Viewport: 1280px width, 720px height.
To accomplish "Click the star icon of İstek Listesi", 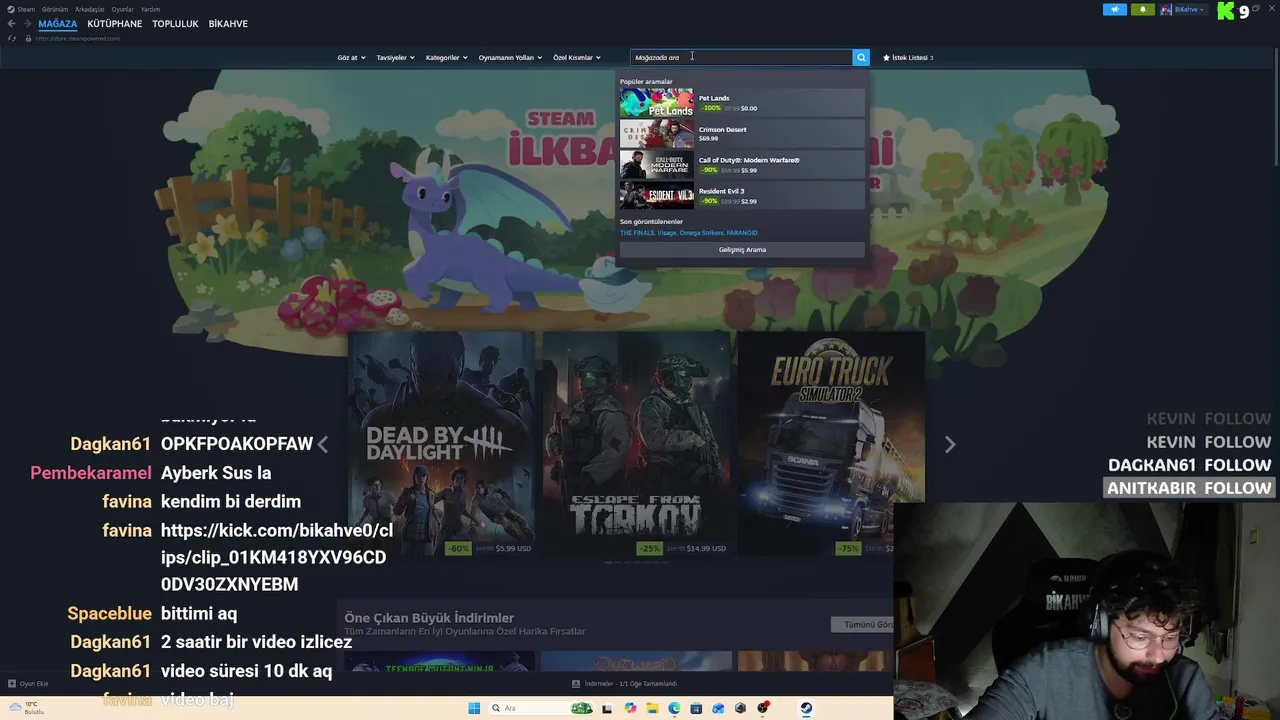I will pos(886,58).
